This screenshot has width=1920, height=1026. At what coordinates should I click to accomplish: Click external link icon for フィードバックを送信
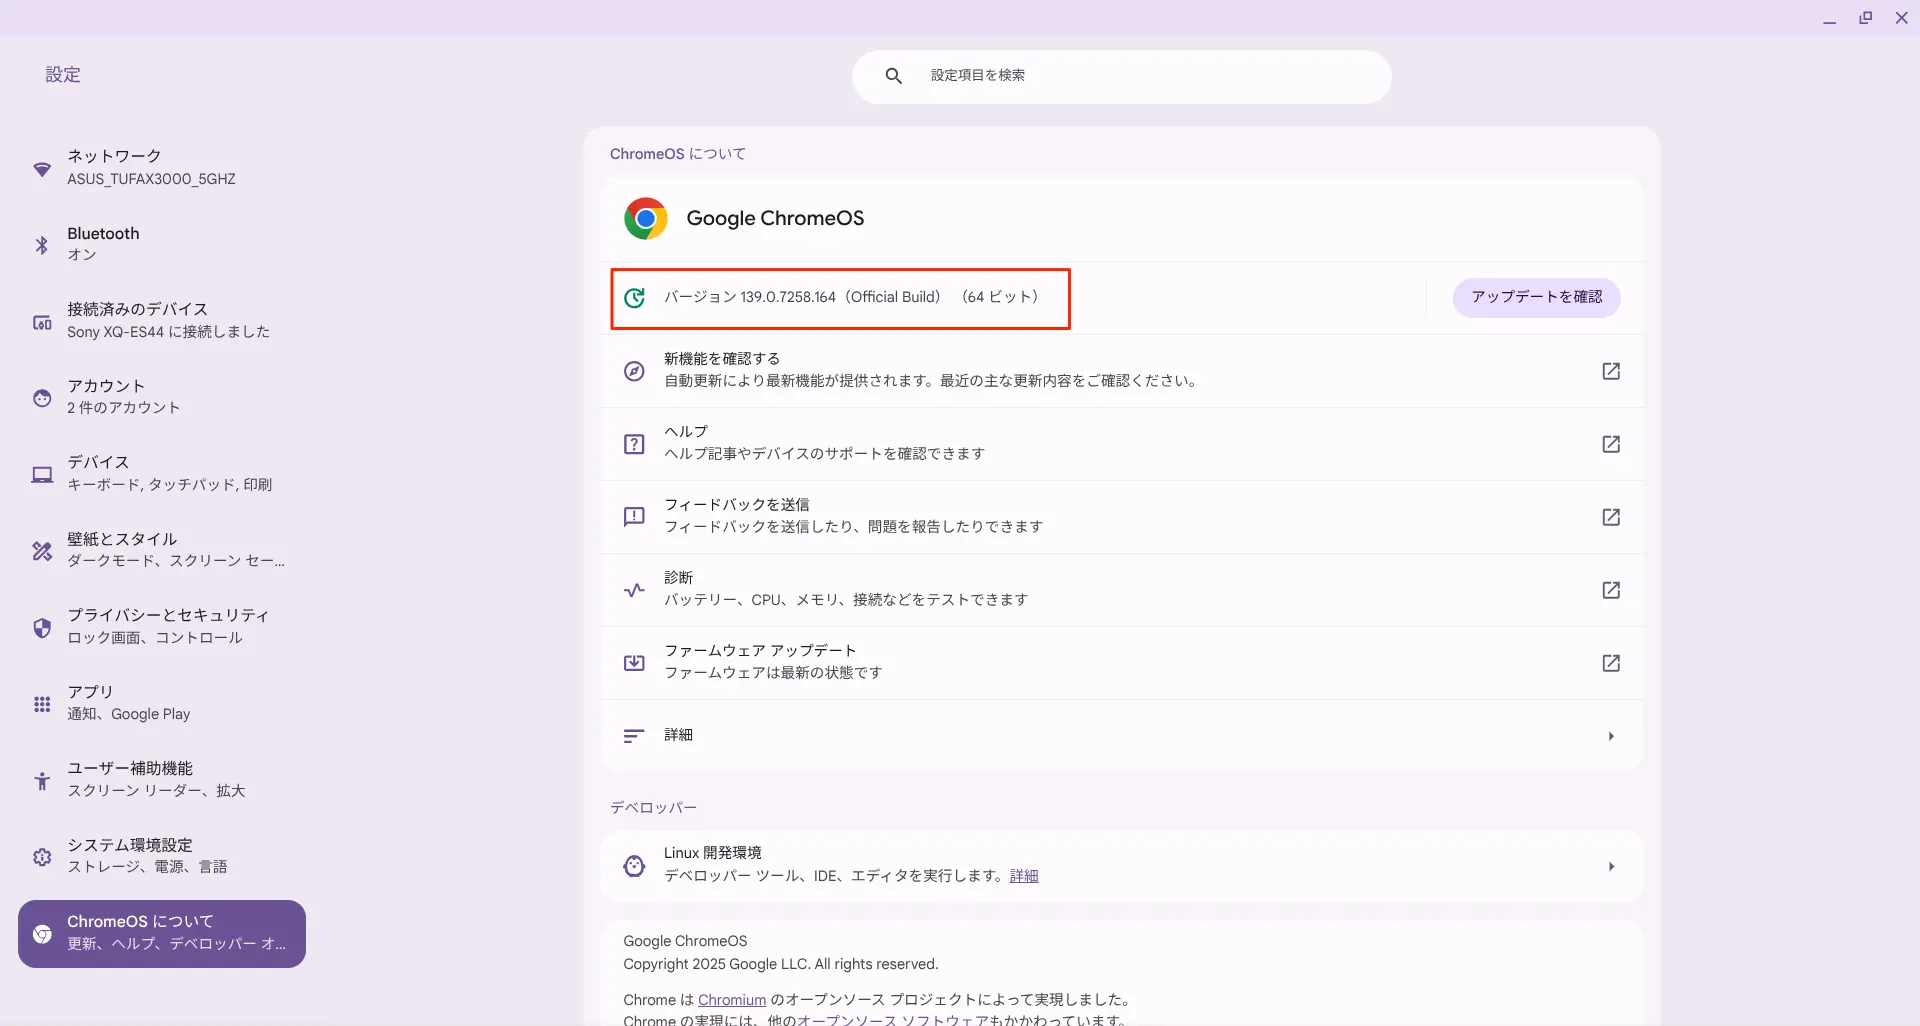[x=1610, y=517]
